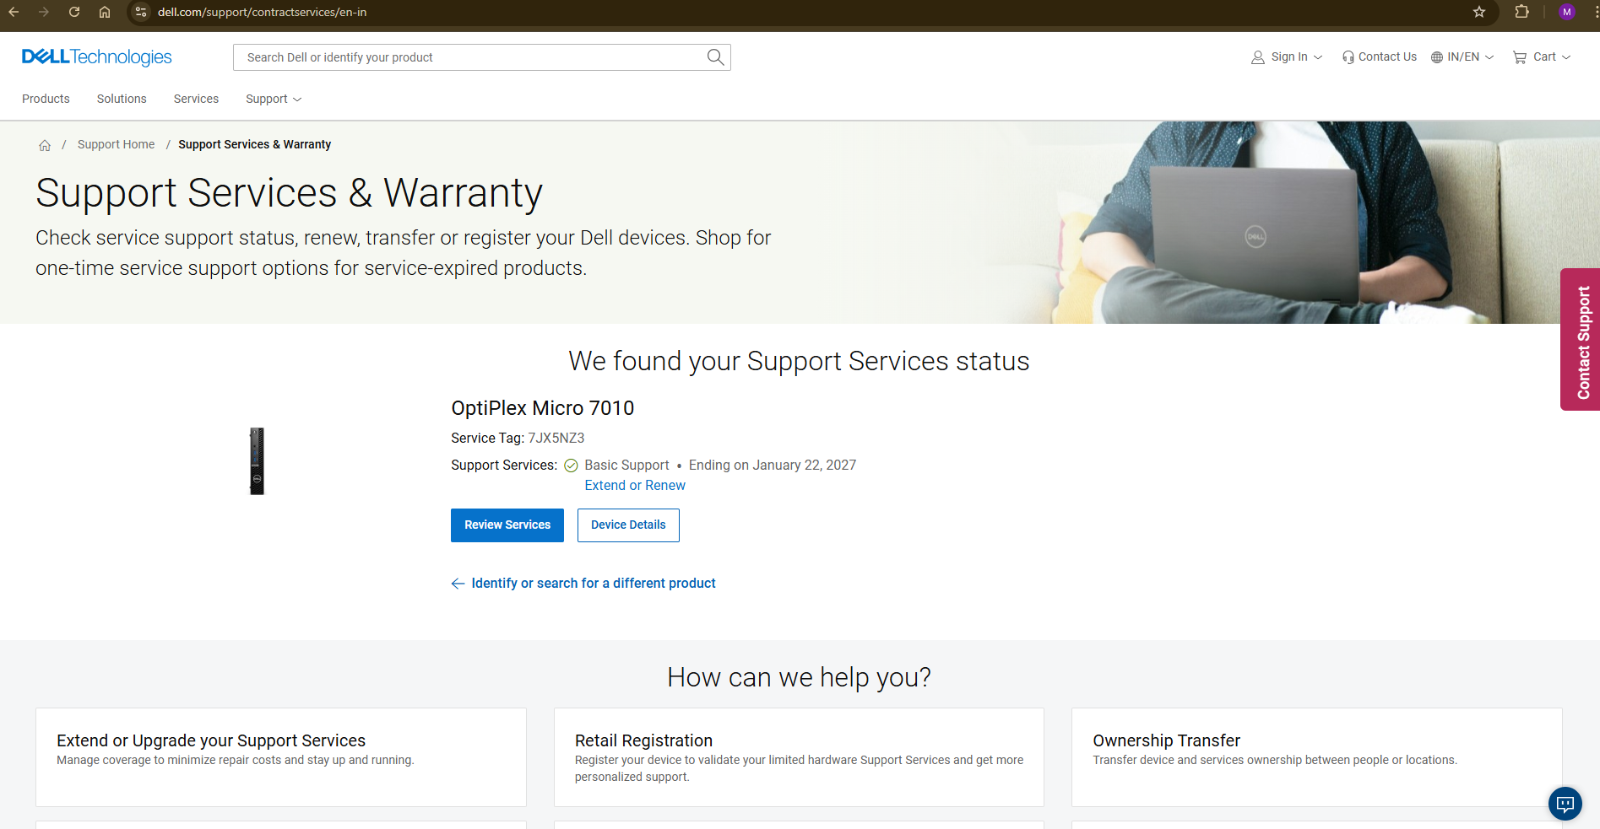Screen dimensions: 1600x829
Task: Open the Support menu
Action: (x=273, y=99)
